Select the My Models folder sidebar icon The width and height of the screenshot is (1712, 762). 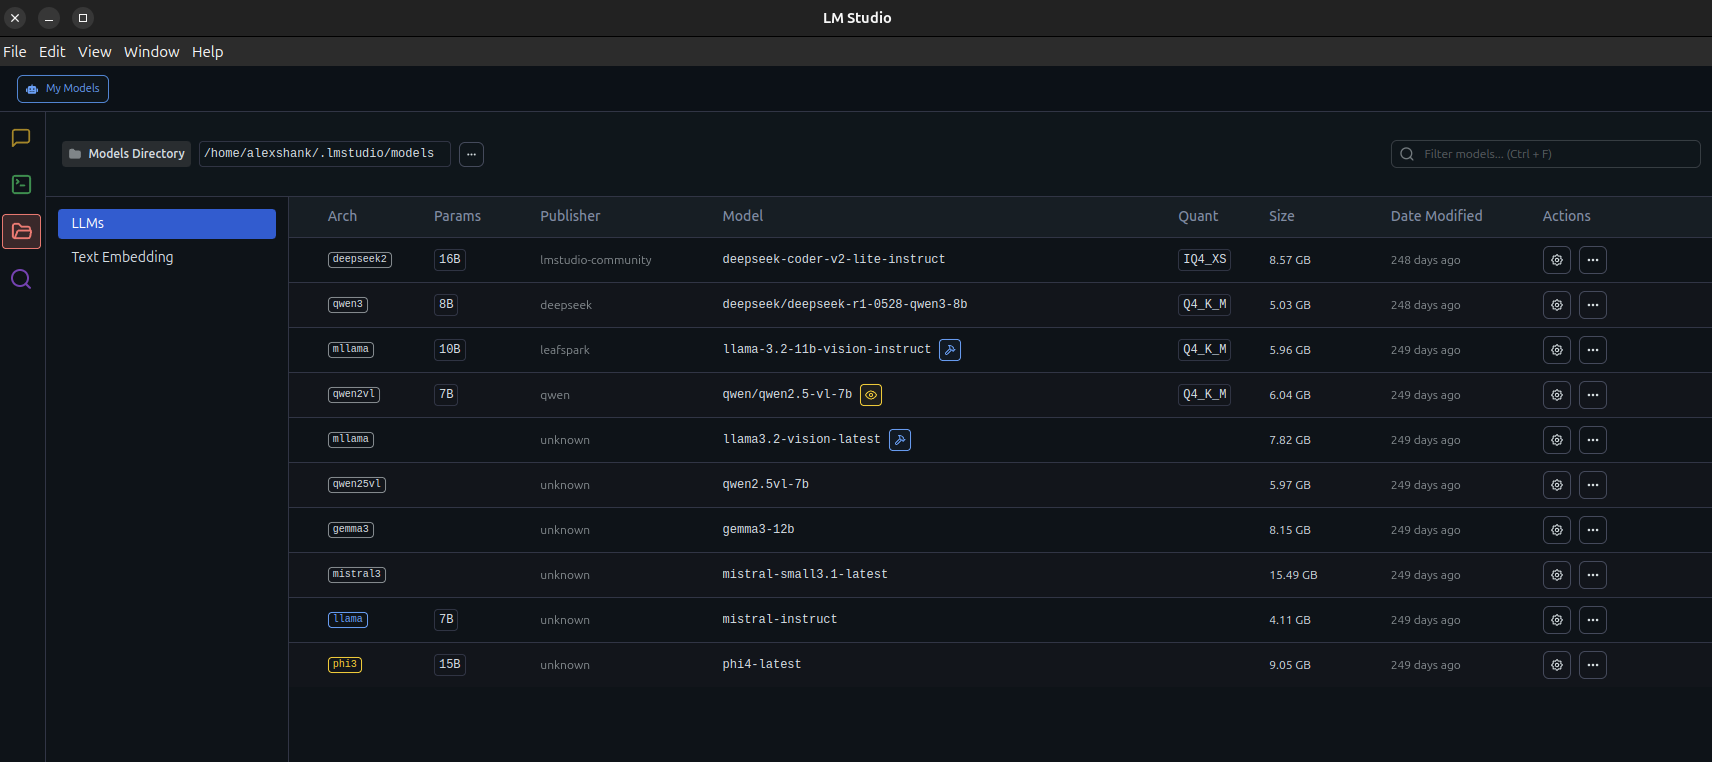point(21,231)
